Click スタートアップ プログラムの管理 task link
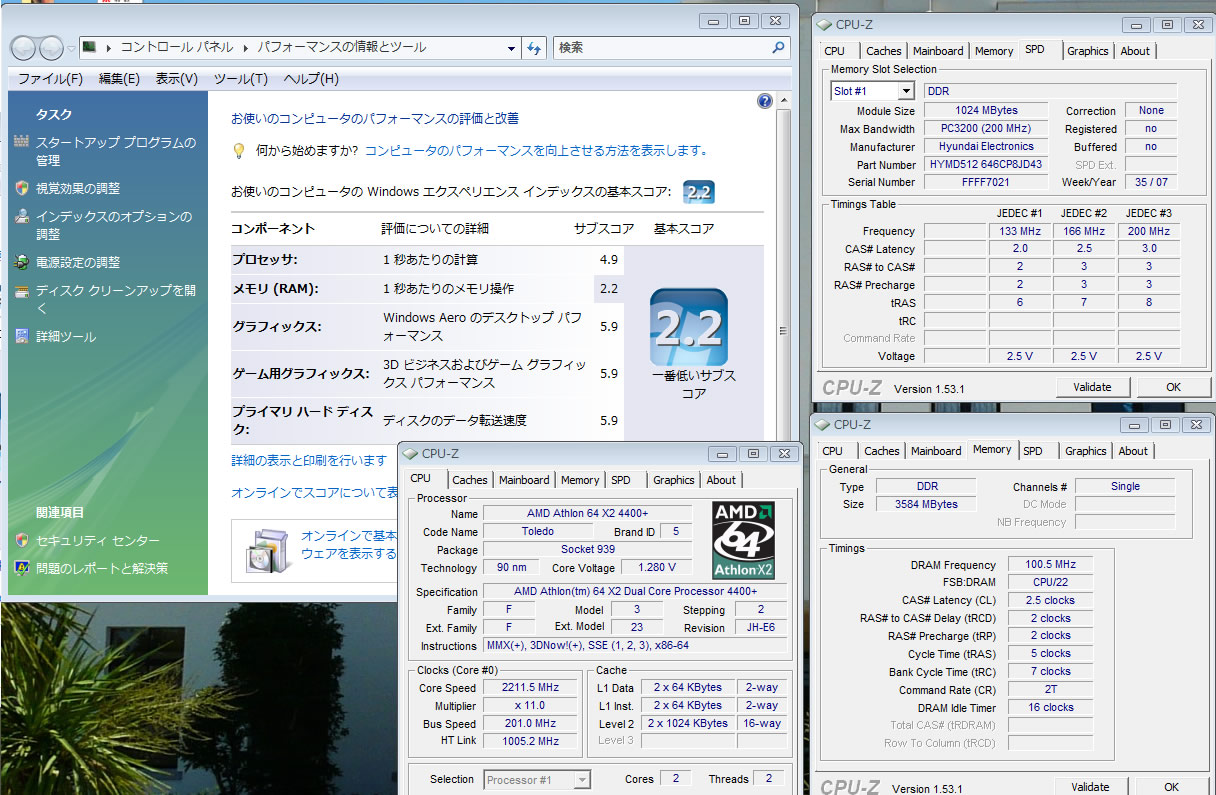Screen dimensions: 1216x795 coord(116,151)
